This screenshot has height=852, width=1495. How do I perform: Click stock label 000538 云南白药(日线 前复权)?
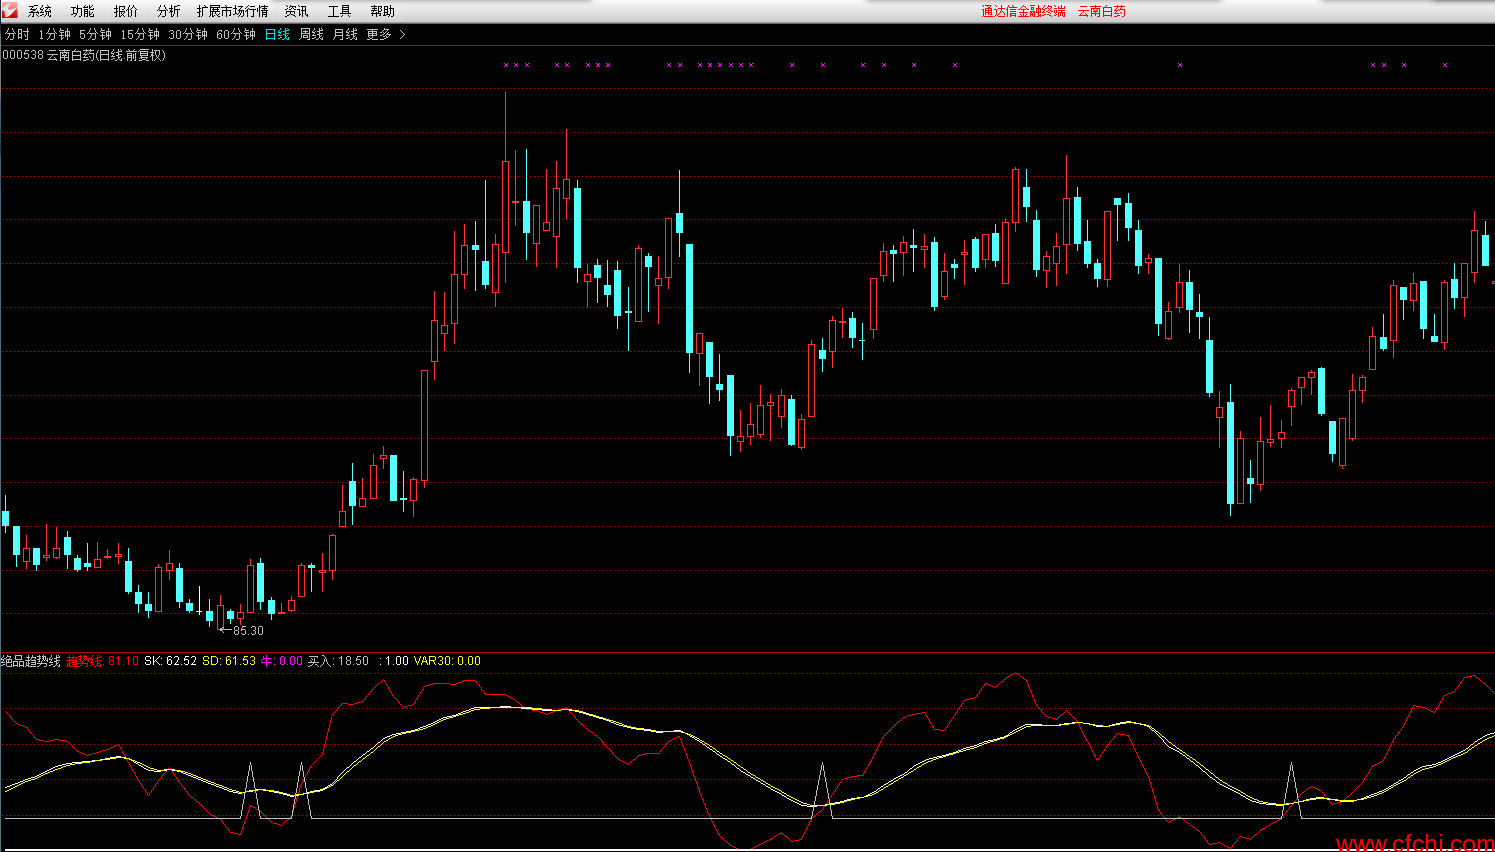coord(84,55)
